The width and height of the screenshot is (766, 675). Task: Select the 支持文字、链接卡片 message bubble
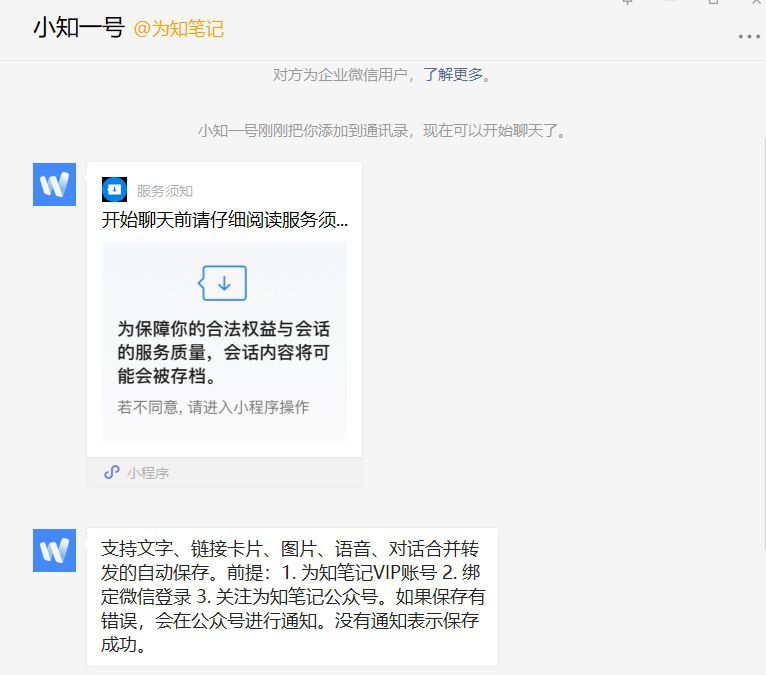point(292,597)
